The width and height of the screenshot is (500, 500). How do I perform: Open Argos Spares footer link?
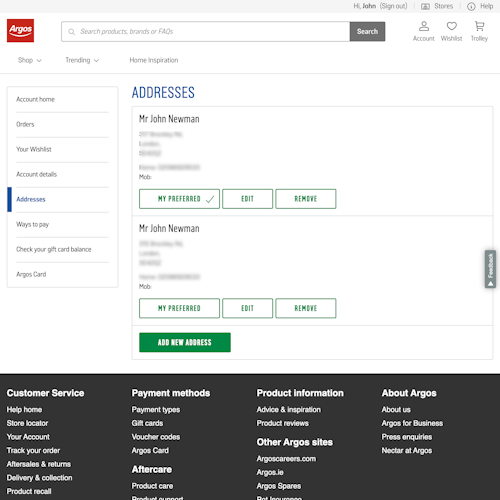coord(279,486)
